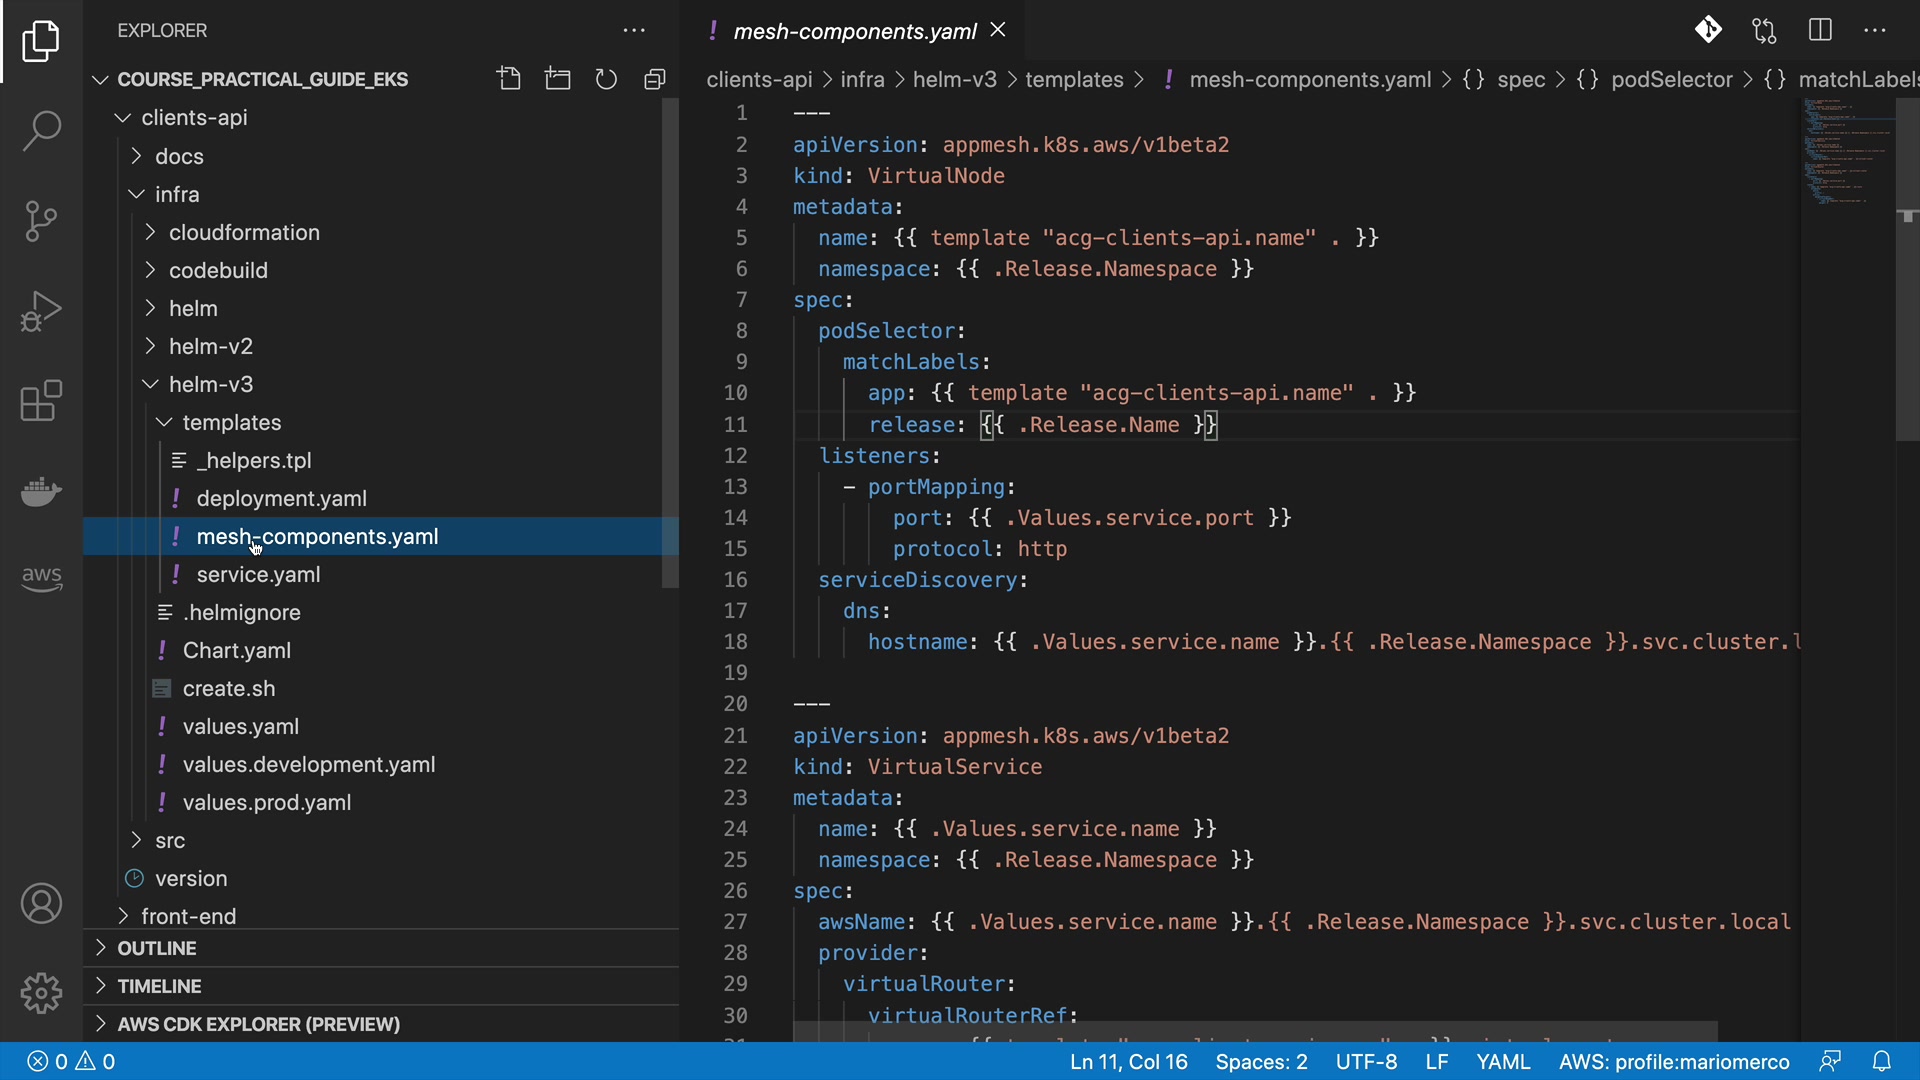This screenshot has height=1080, width=1920.
Task: Split the editor to the right
Action: (1820, 30)
